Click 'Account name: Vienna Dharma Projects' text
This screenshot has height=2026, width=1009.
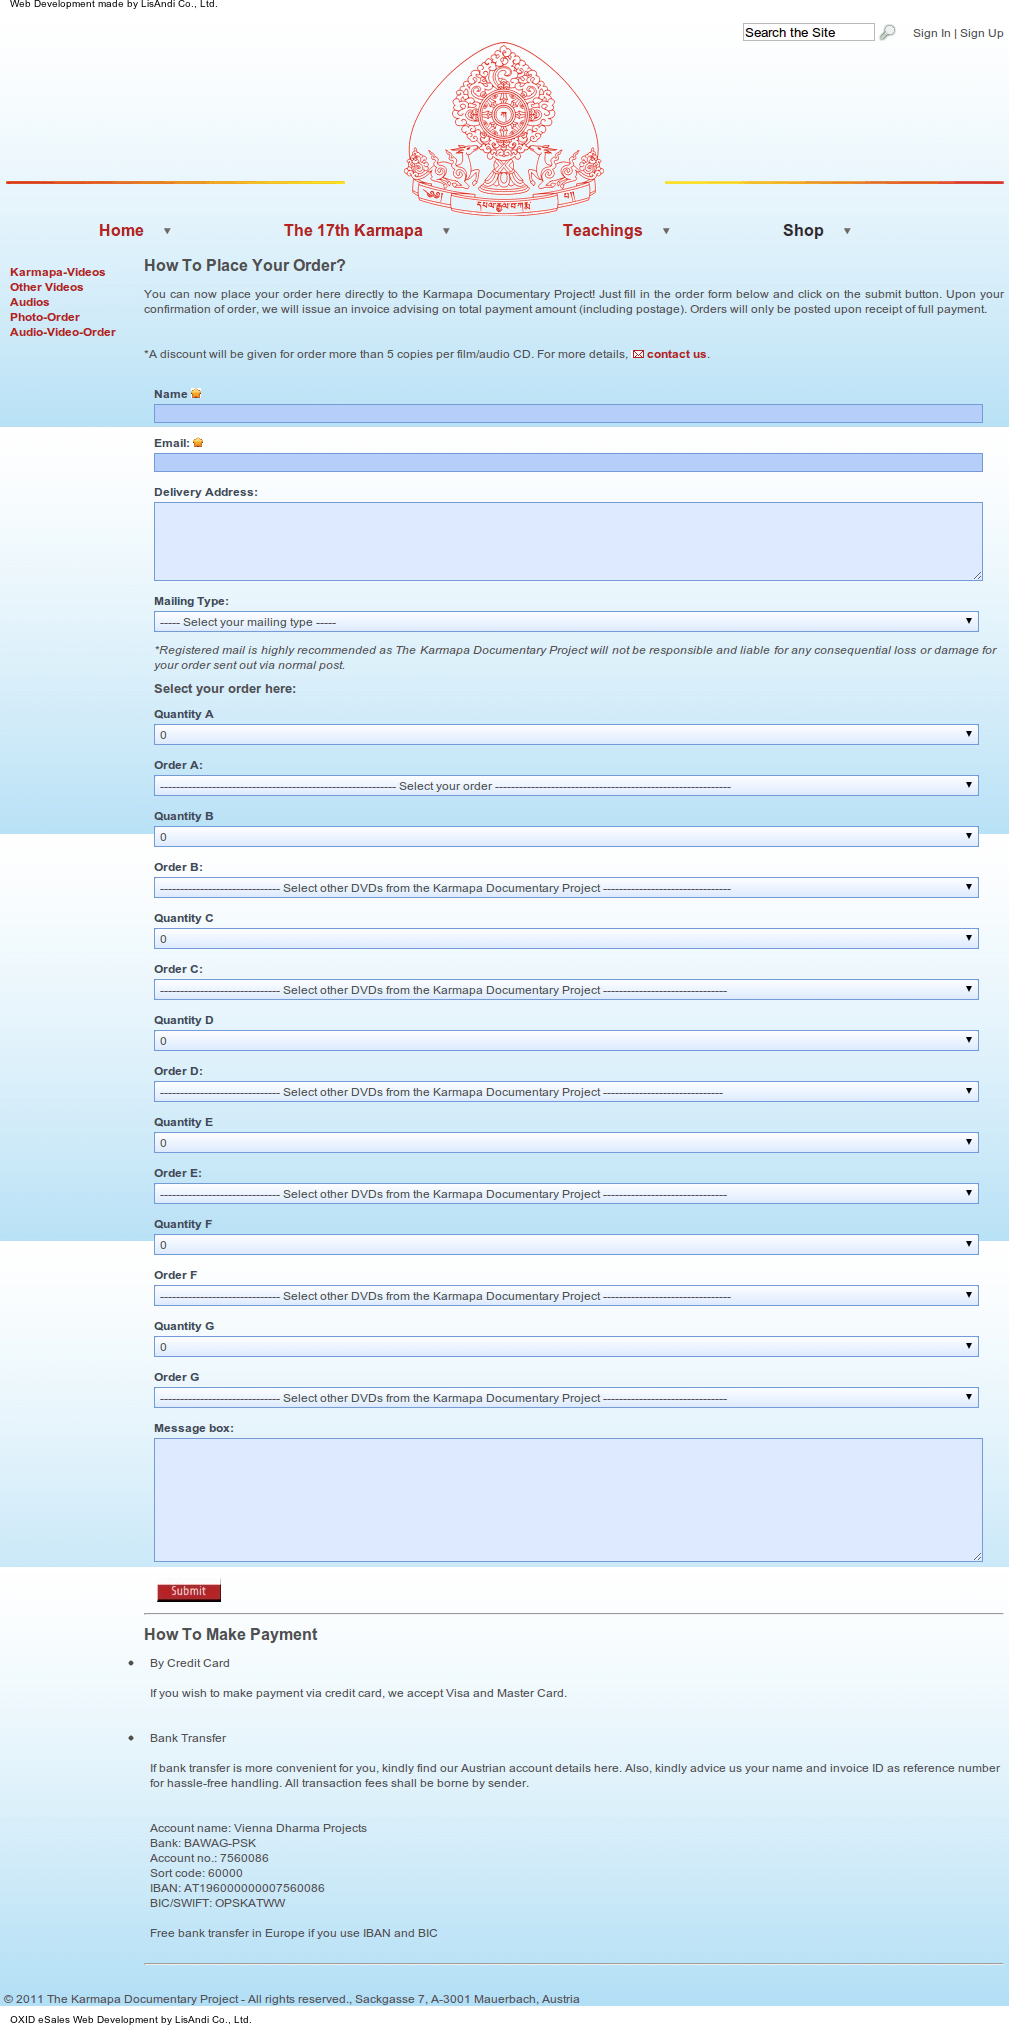[x=258, y=1828]
